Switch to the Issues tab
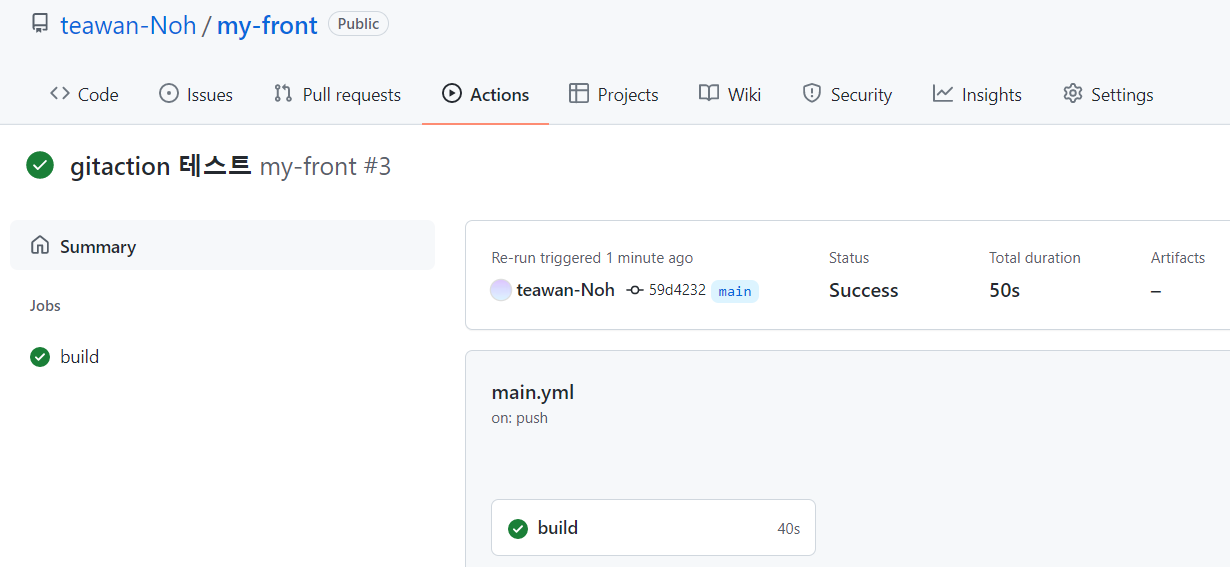 tap(196, 94)
